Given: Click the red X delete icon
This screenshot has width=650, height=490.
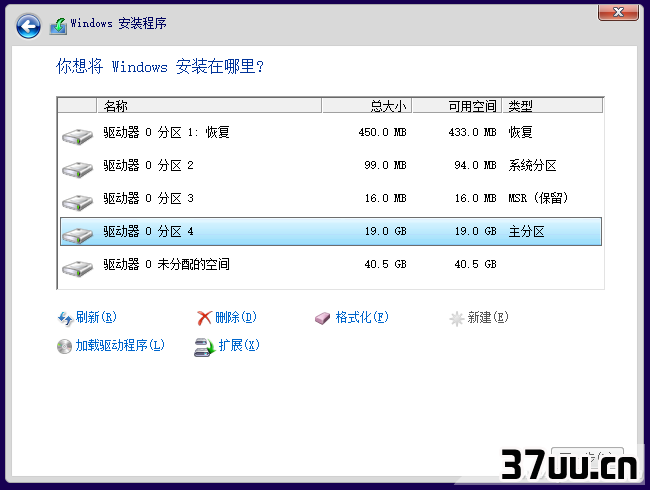Looking at the screenshot, I should pyautogui.click(x=204, y=318).
